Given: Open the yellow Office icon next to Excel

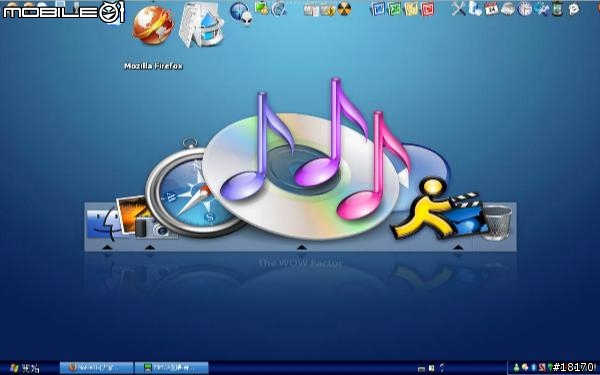Looking at the screenshot, I should click(x=411, y=8).
